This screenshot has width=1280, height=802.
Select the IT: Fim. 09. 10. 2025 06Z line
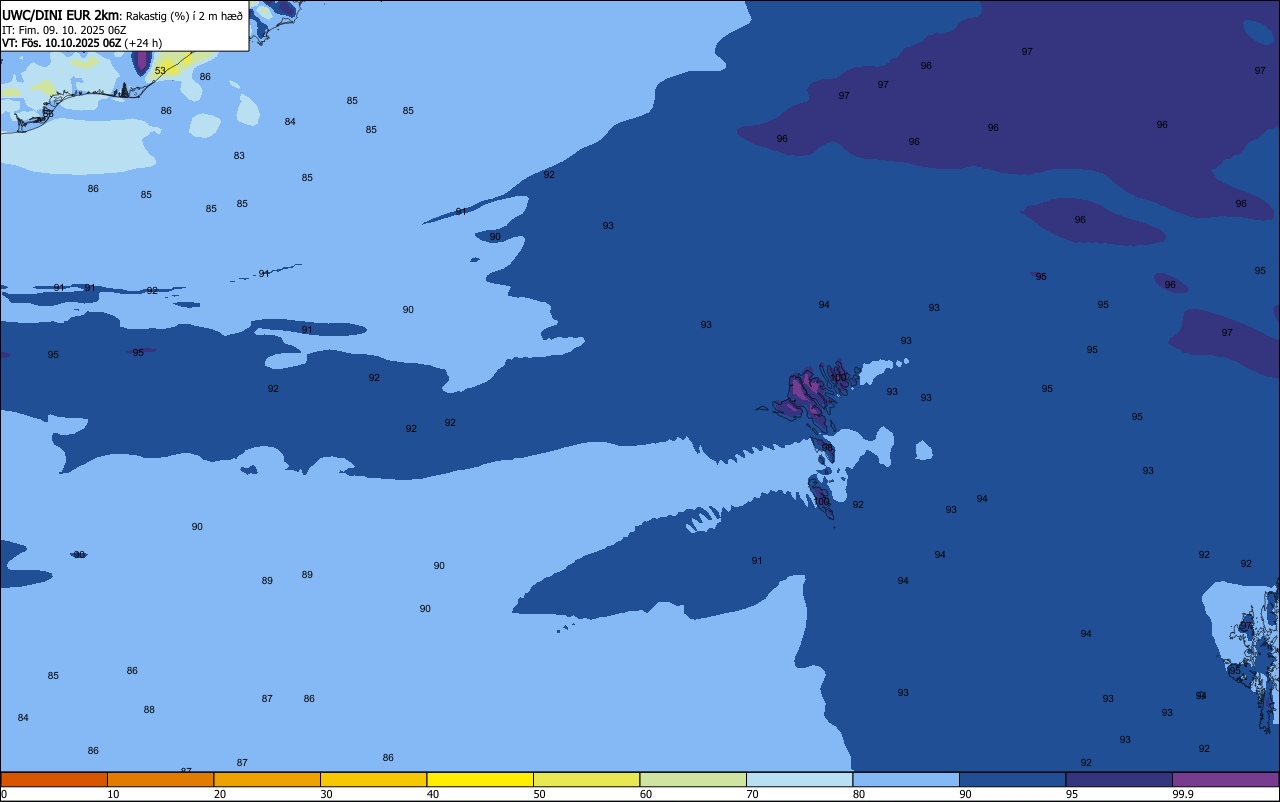pyautogui.click(x=64, y=29)
